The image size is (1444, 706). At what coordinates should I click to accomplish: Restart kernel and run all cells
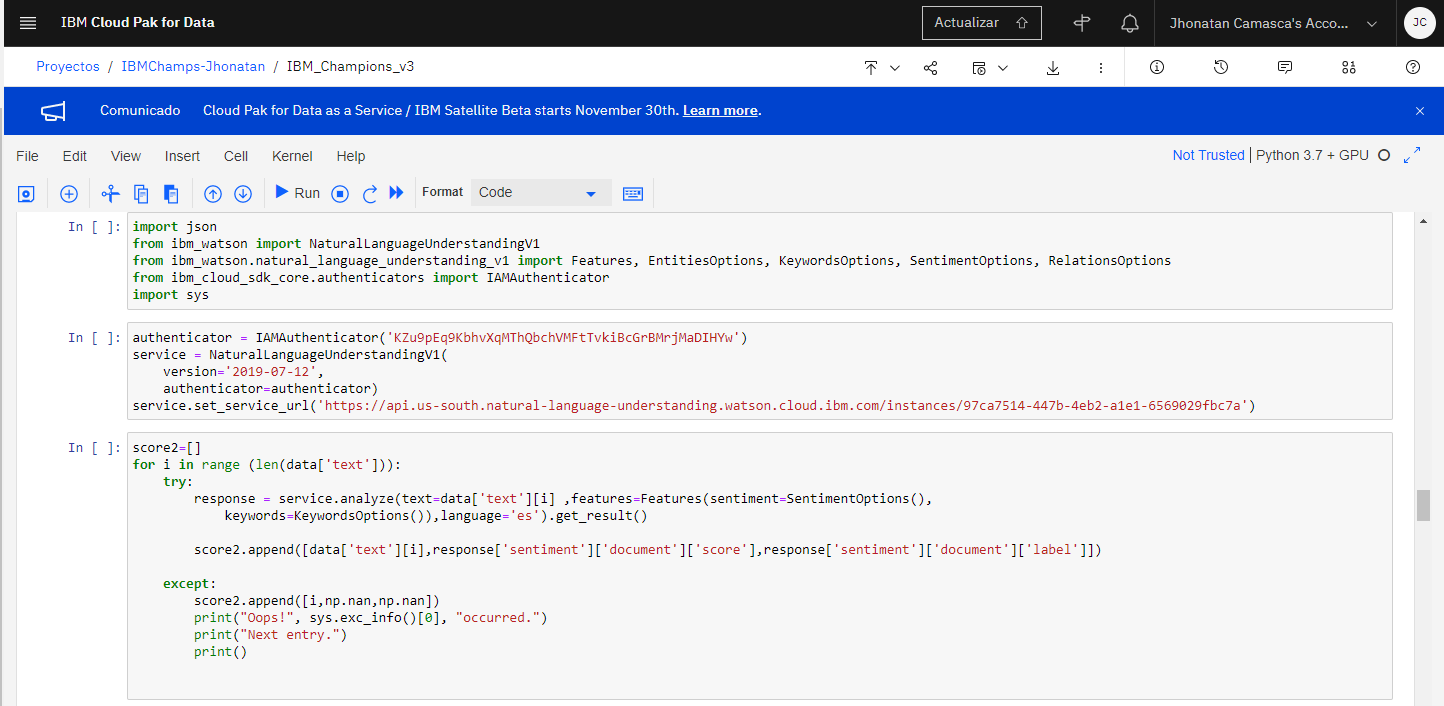tap(397, 193)
